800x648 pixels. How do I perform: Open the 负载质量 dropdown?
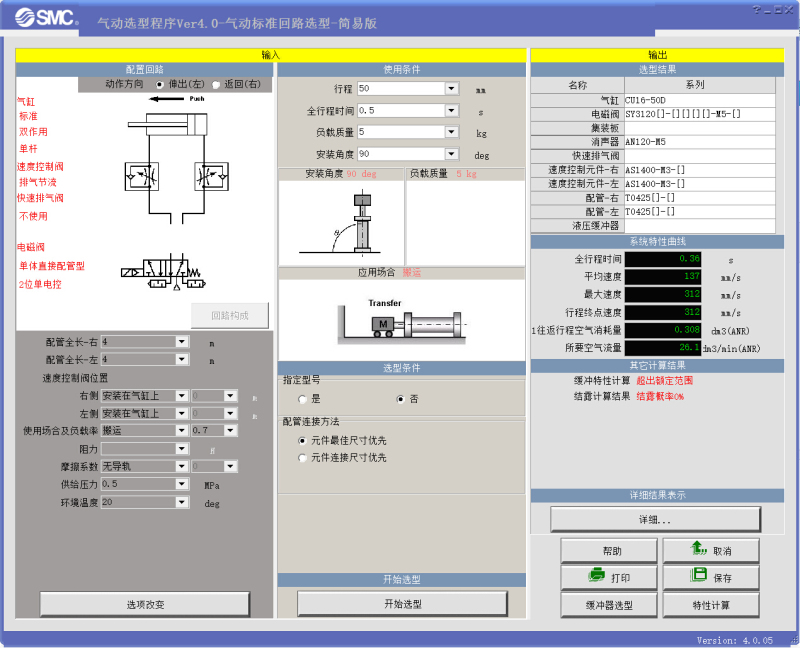click(452, 132)
